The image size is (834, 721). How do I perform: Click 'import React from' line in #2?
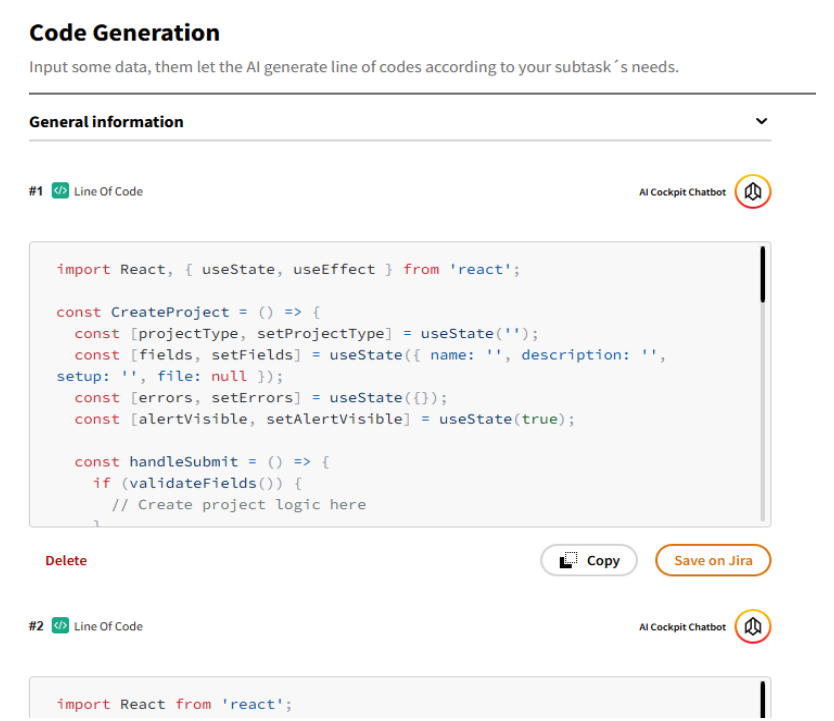pos(174,705)
